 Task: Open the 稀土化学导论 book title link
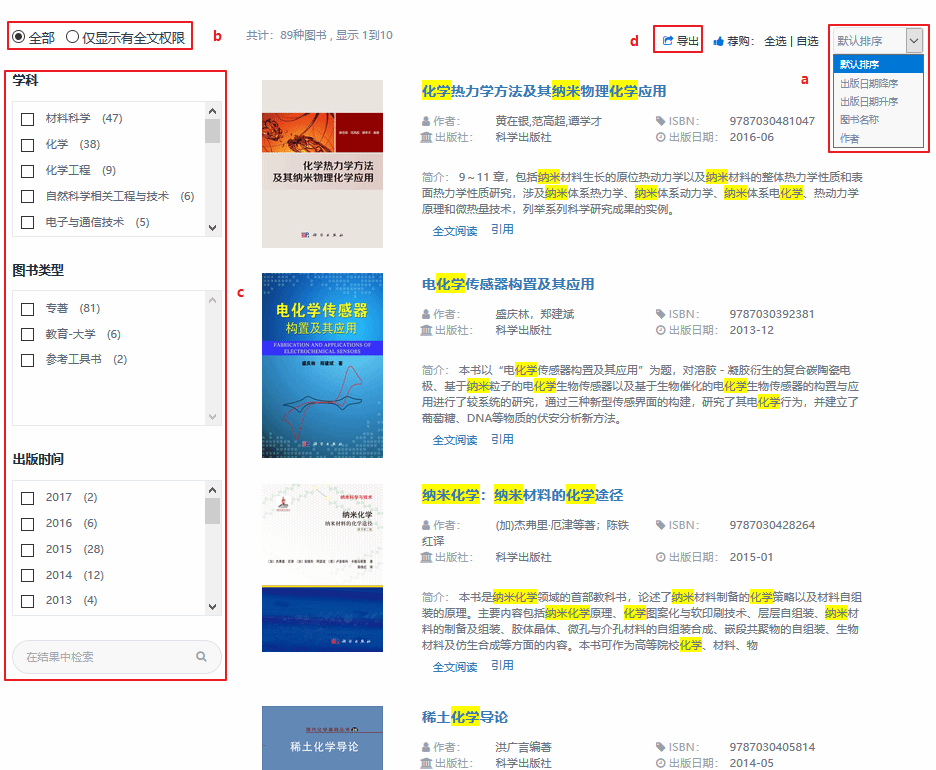(465, 717)
